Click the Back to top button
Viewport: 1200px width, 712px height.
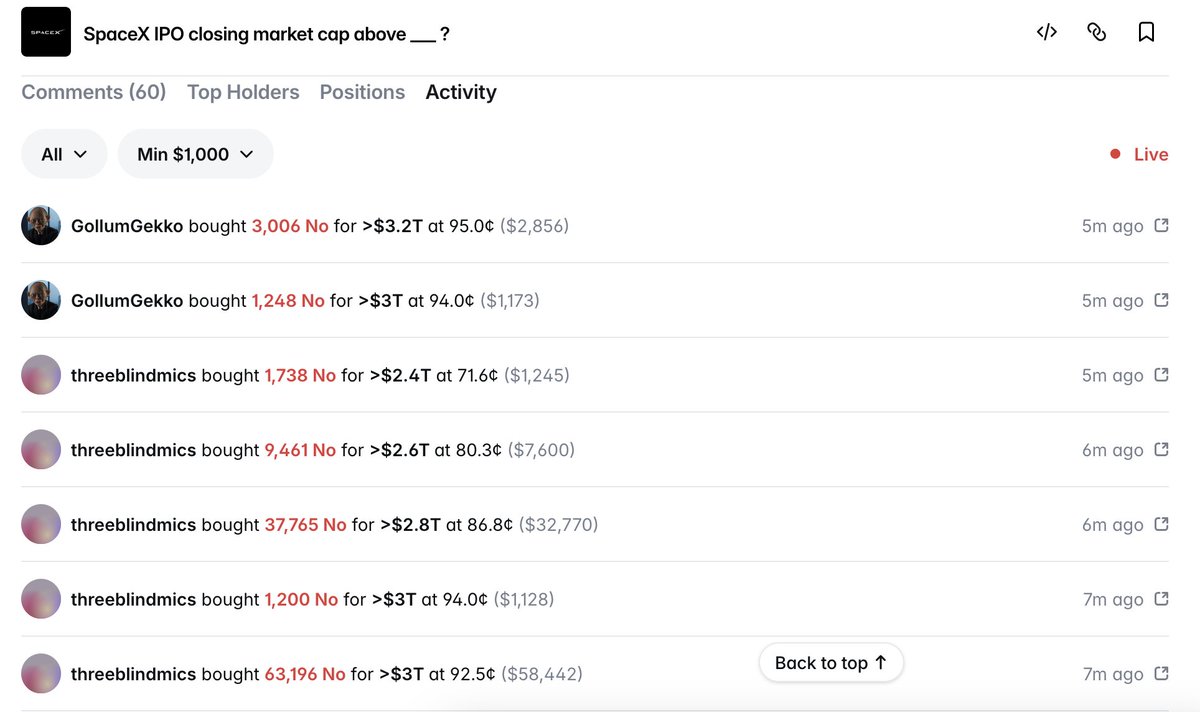[831, 663]
